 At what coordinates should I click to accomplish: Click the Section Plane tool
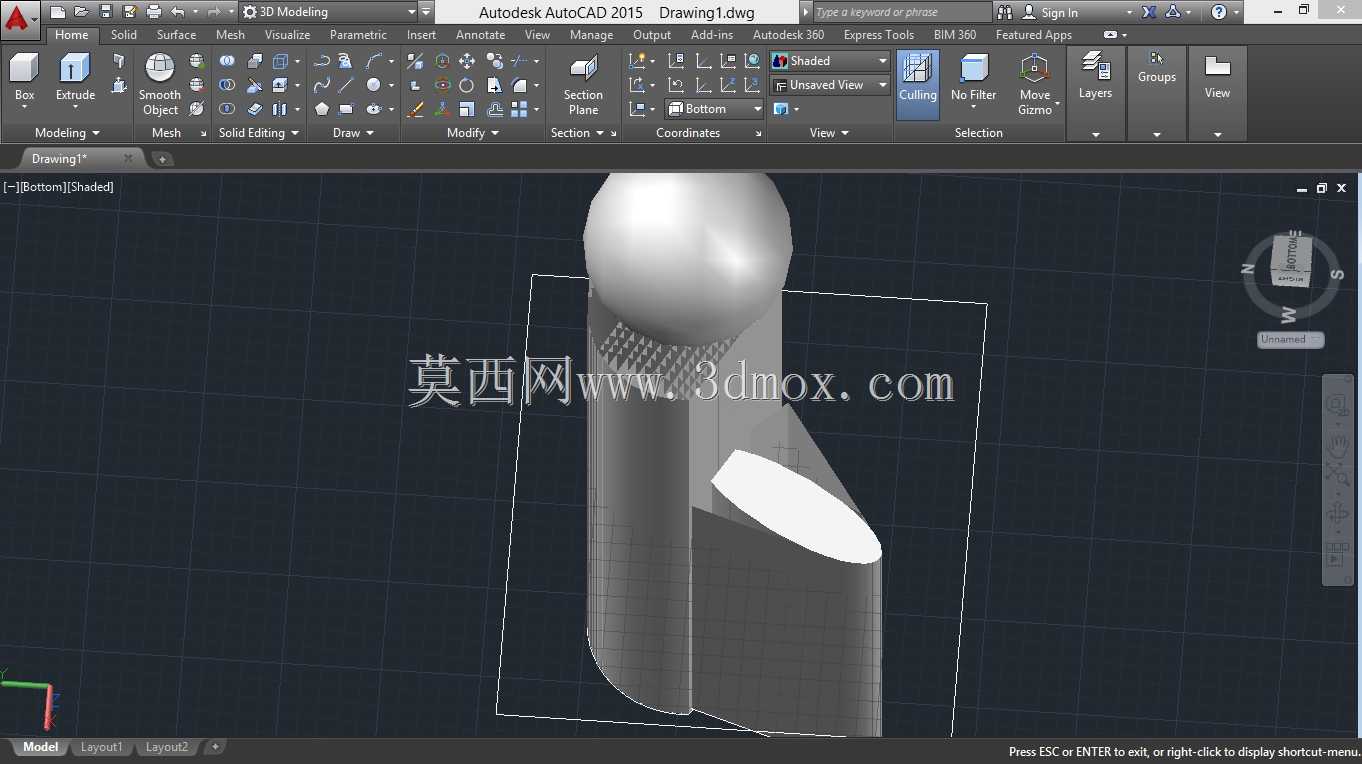[583, 84]
